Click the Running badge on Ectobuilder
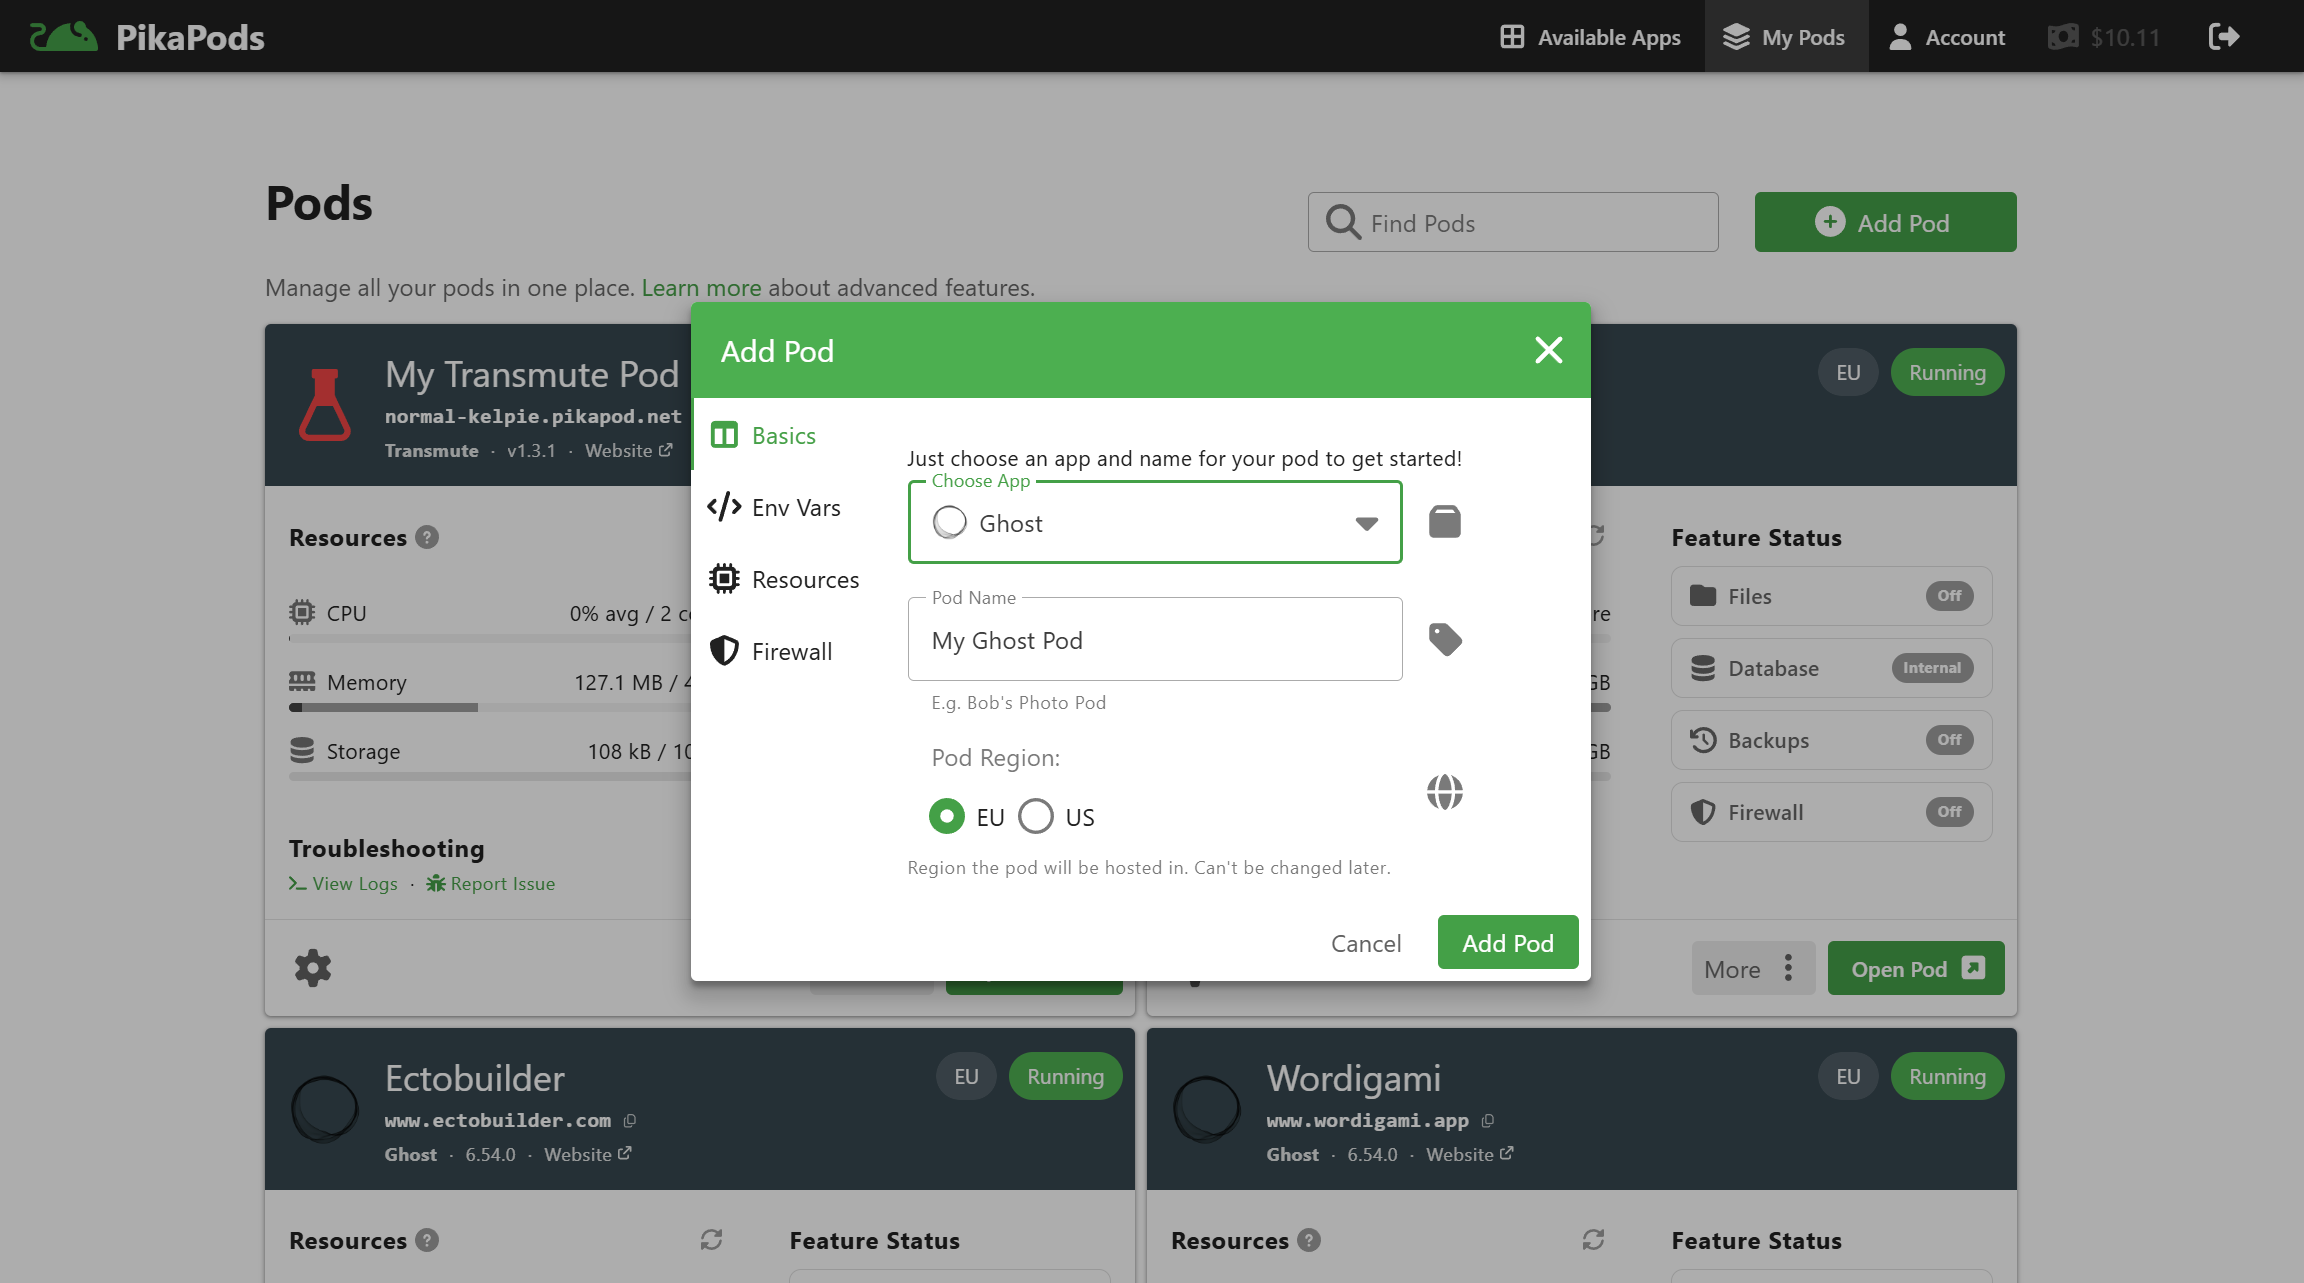This screenshot has width=2304, height=1283. point(1065,1076)
